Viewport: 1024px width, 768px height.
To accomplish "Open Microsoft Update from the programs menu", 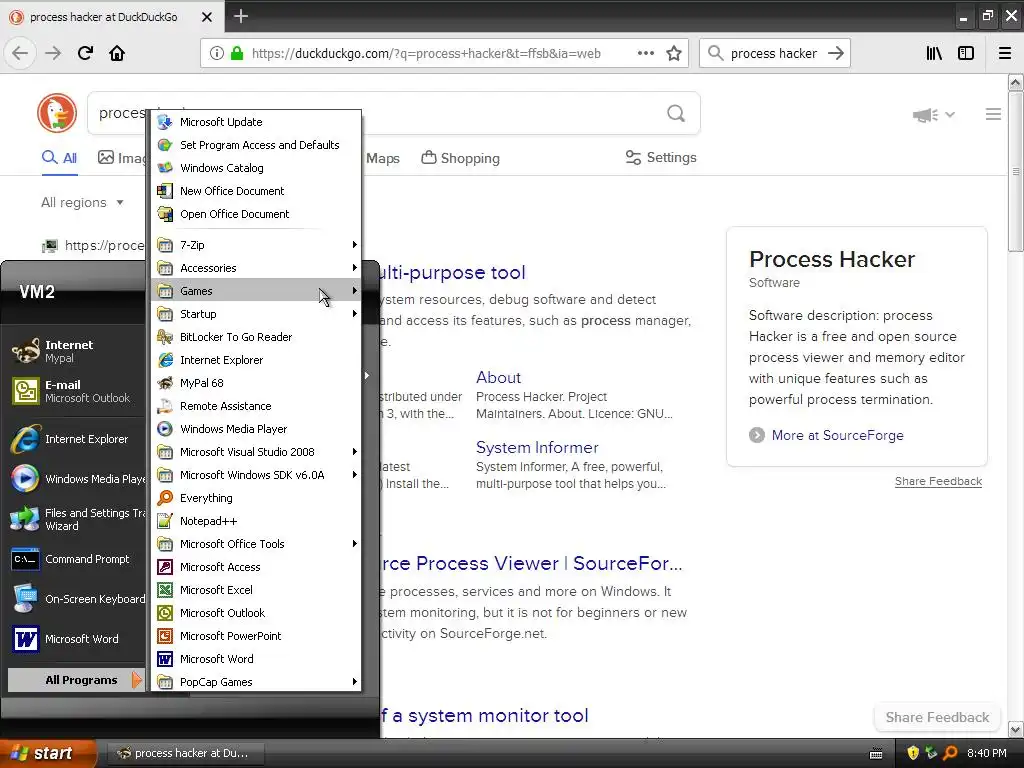I will (256, 122).
